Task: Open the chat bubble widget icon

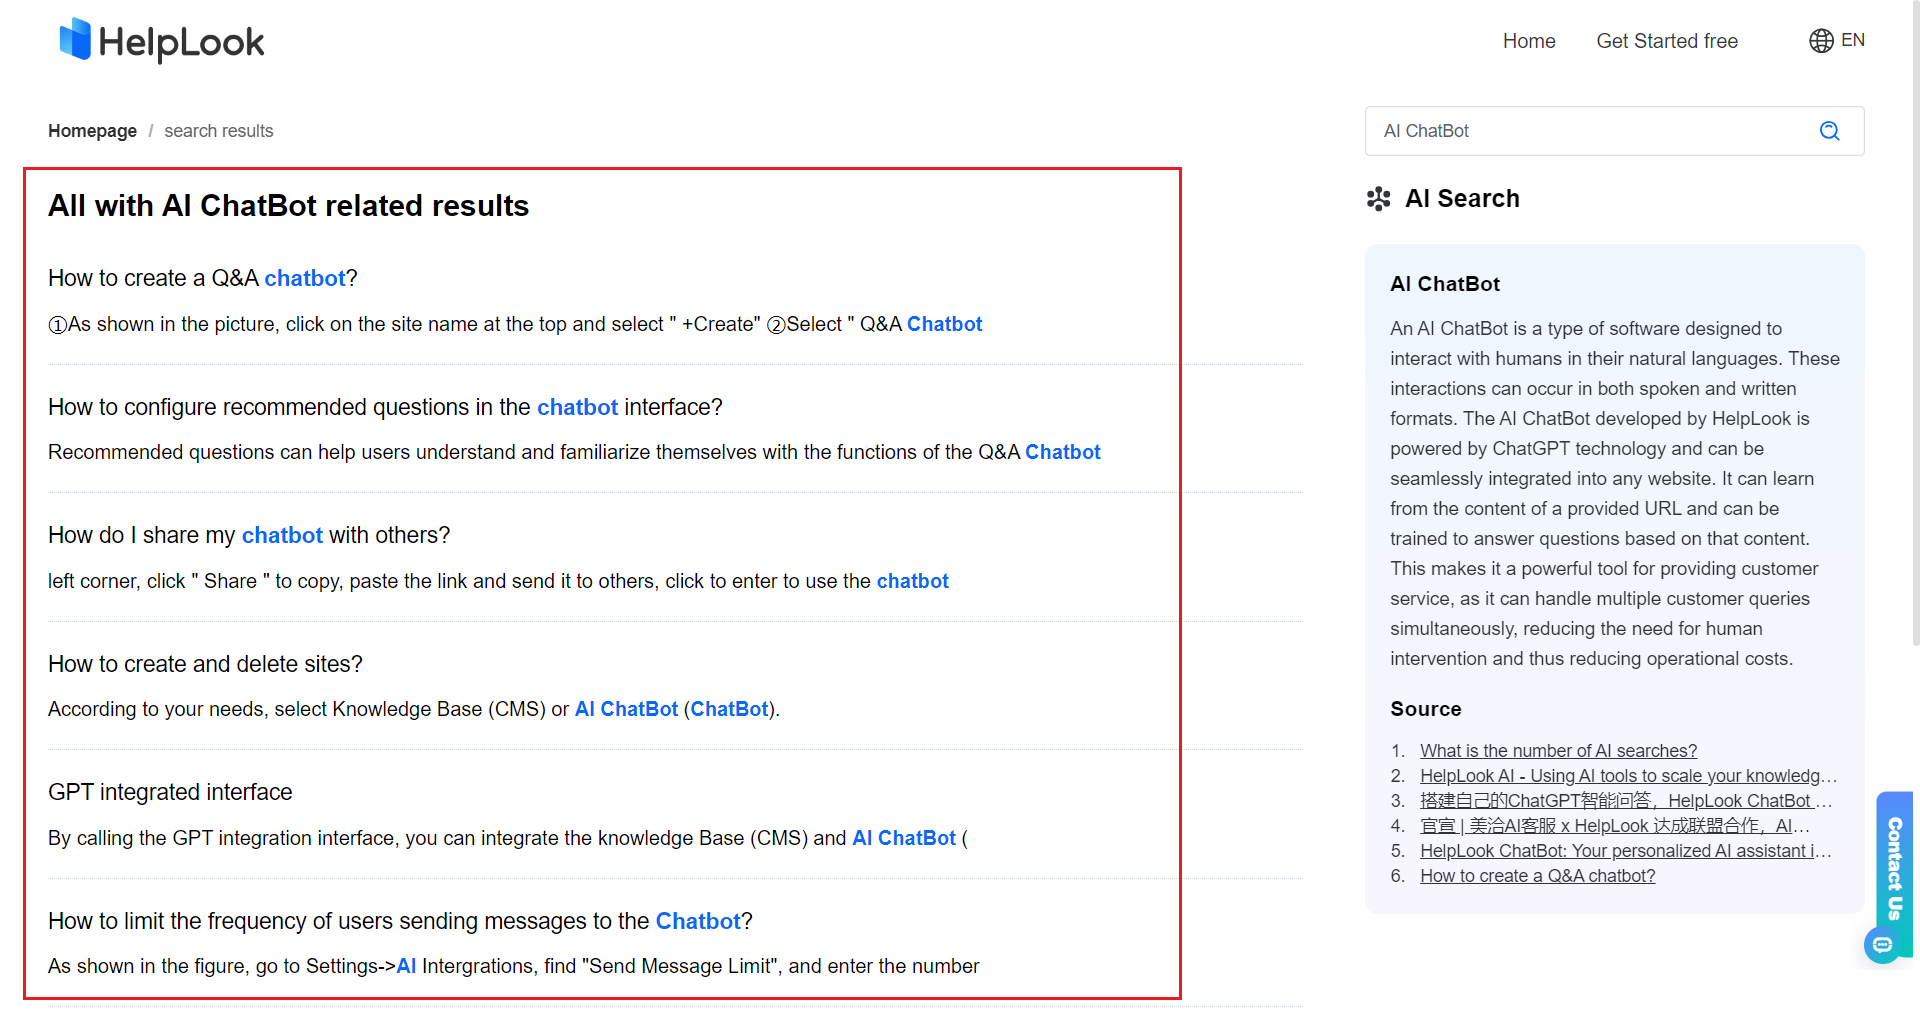Action: pos(1882,945)
